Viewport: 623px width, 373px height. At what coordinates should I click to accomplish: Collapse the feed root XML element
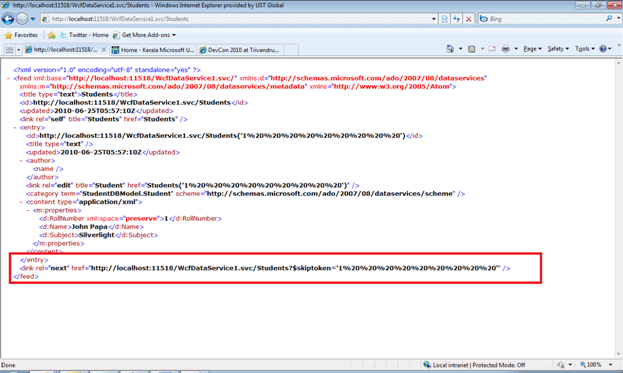(8, 79)
